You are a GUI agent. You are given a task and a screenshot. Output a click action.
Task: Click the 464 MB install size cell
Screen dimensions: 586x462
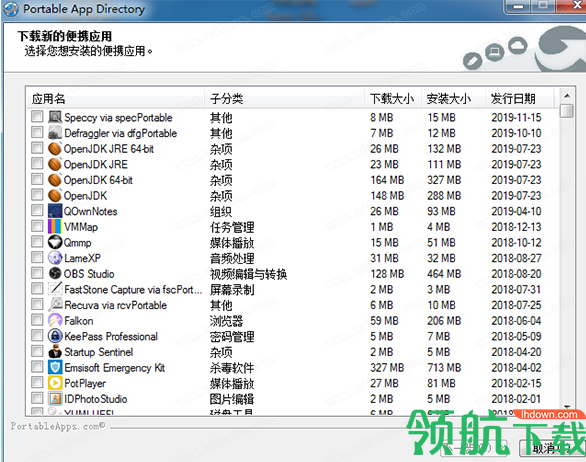coord(444,274)
